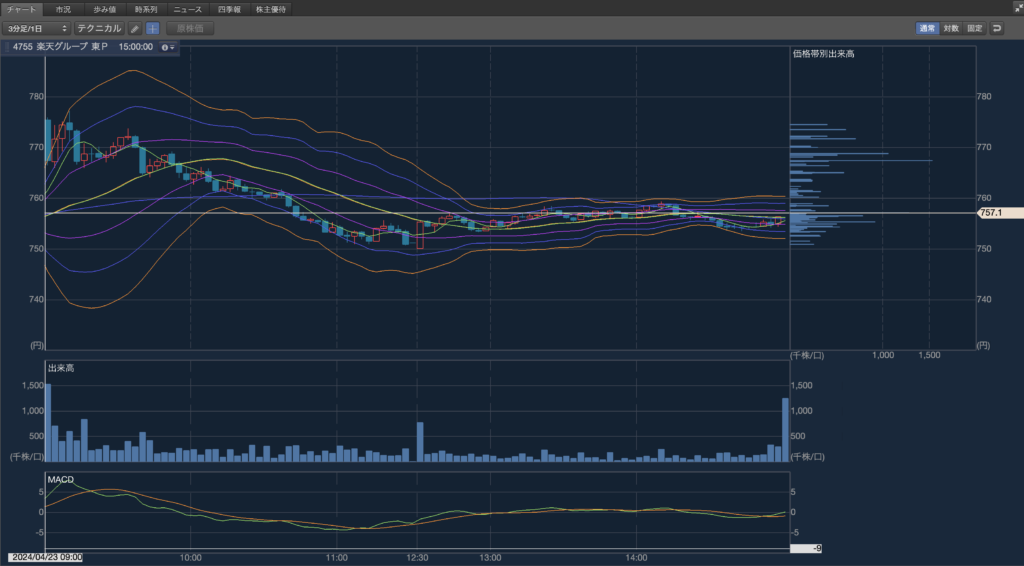
Task: Click the opening 1,500 volume bar
Action: (x=48, y=423)
